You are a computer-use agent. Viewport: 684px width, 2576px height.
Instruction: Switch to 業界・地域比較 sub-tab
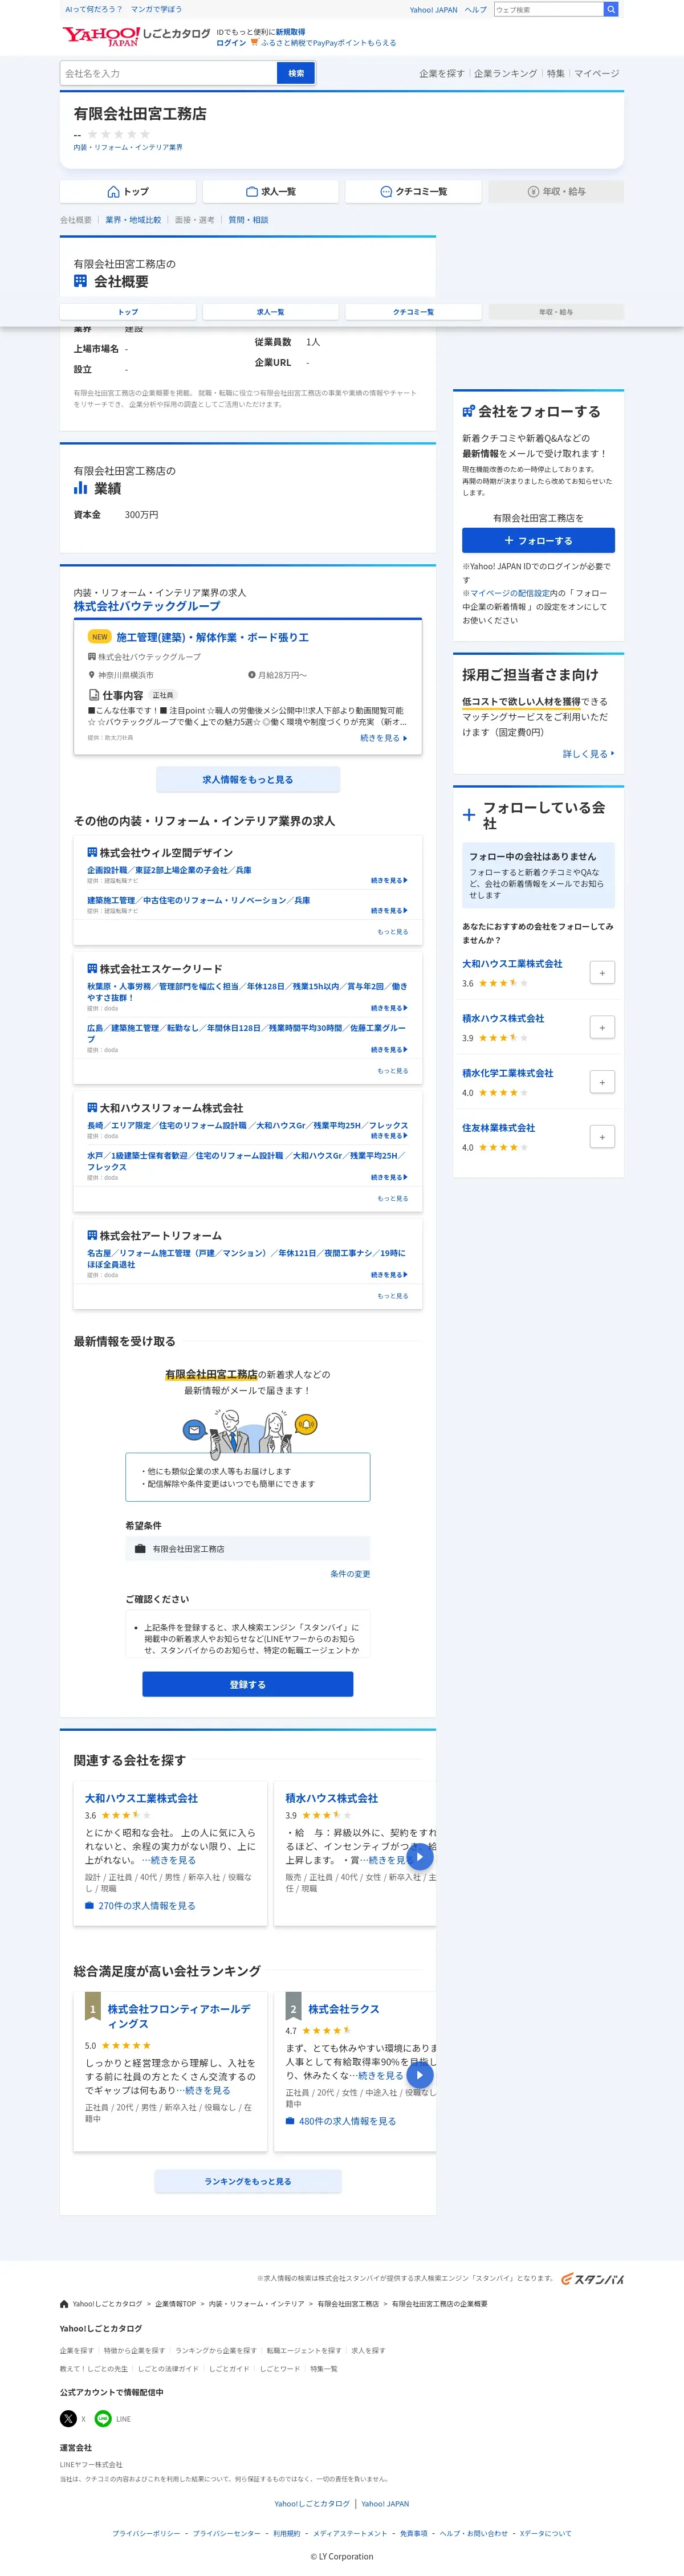[x=133, y=220]
